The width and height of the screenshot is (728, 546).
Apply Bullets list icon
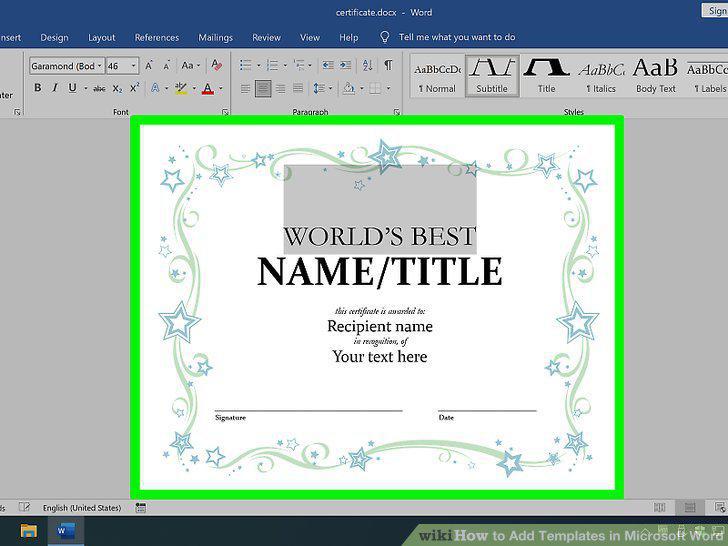(246, 65)
